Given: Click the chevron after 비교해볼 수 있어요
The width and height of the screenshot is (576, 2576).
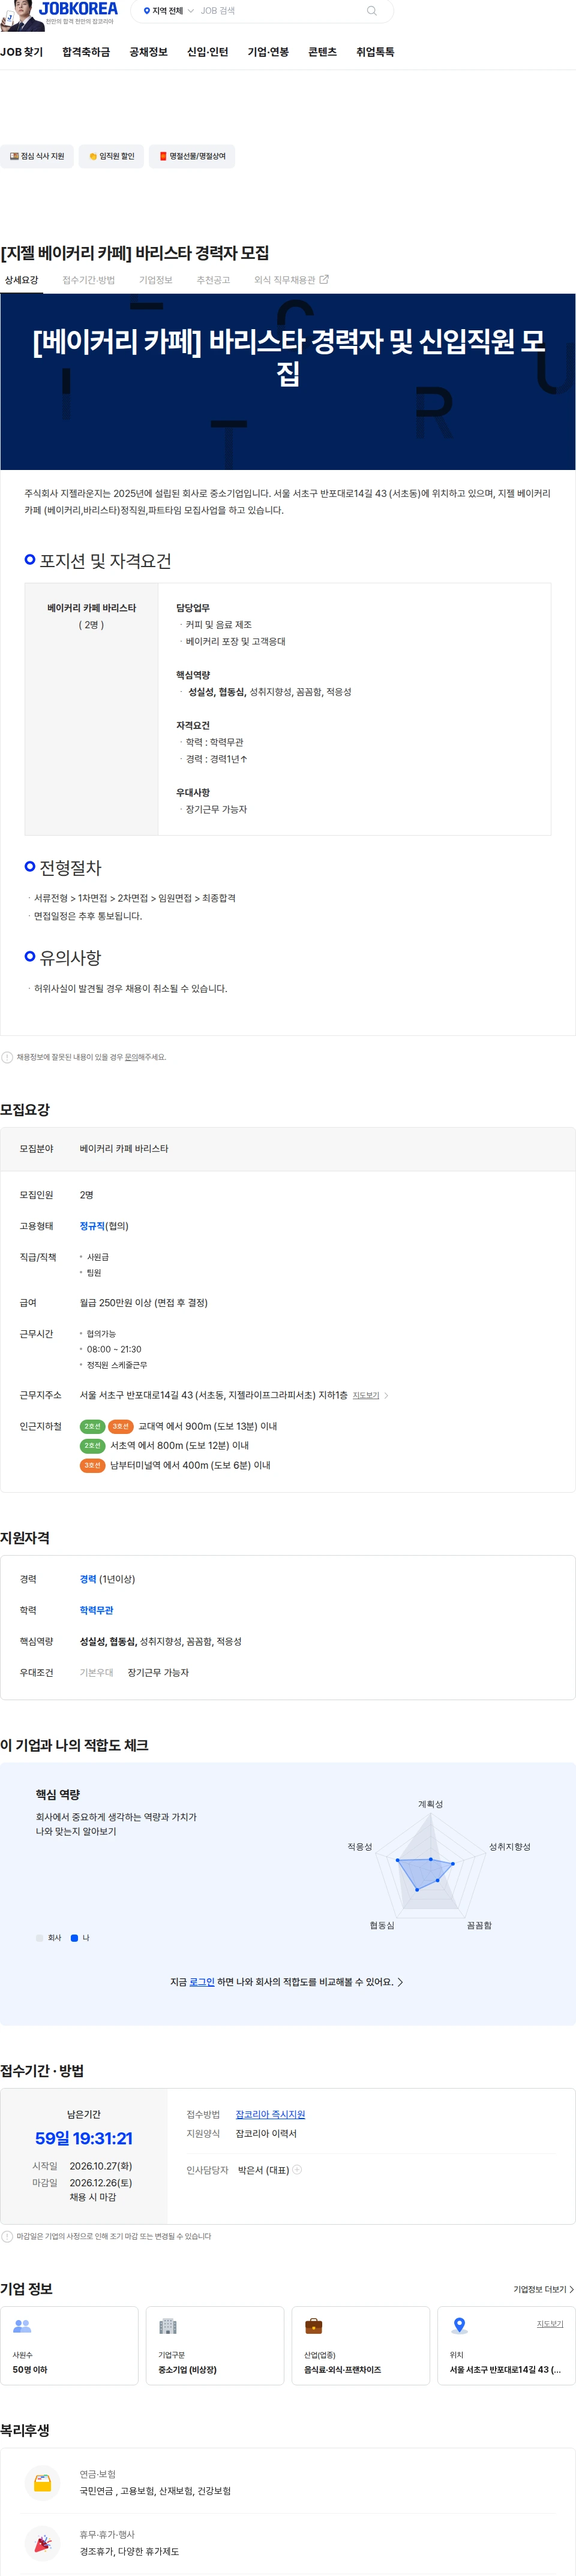Looking at the screenshot, I should tap(400, 1982).
